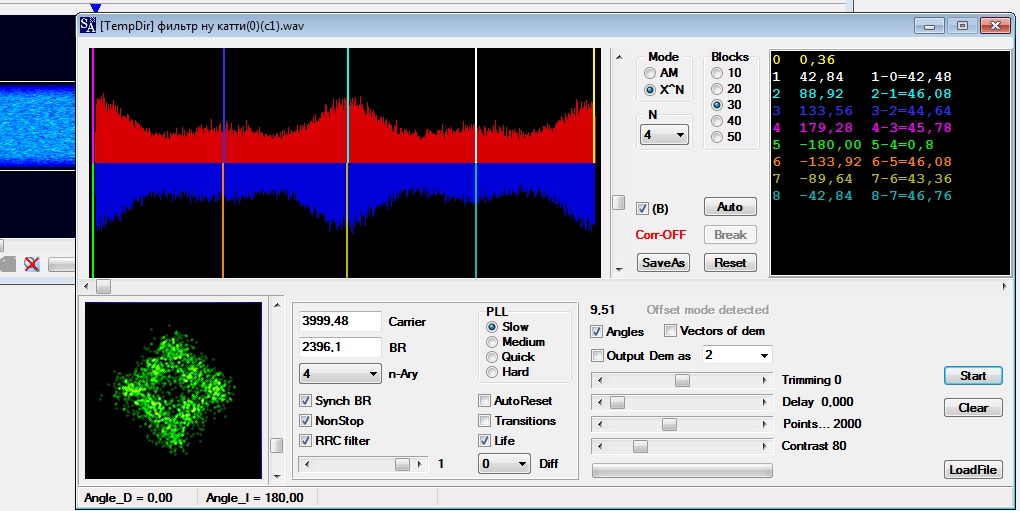Viewport: 1020px width, 511px height.
Task: Click the Auto button
Action: [x=730, y=207]
